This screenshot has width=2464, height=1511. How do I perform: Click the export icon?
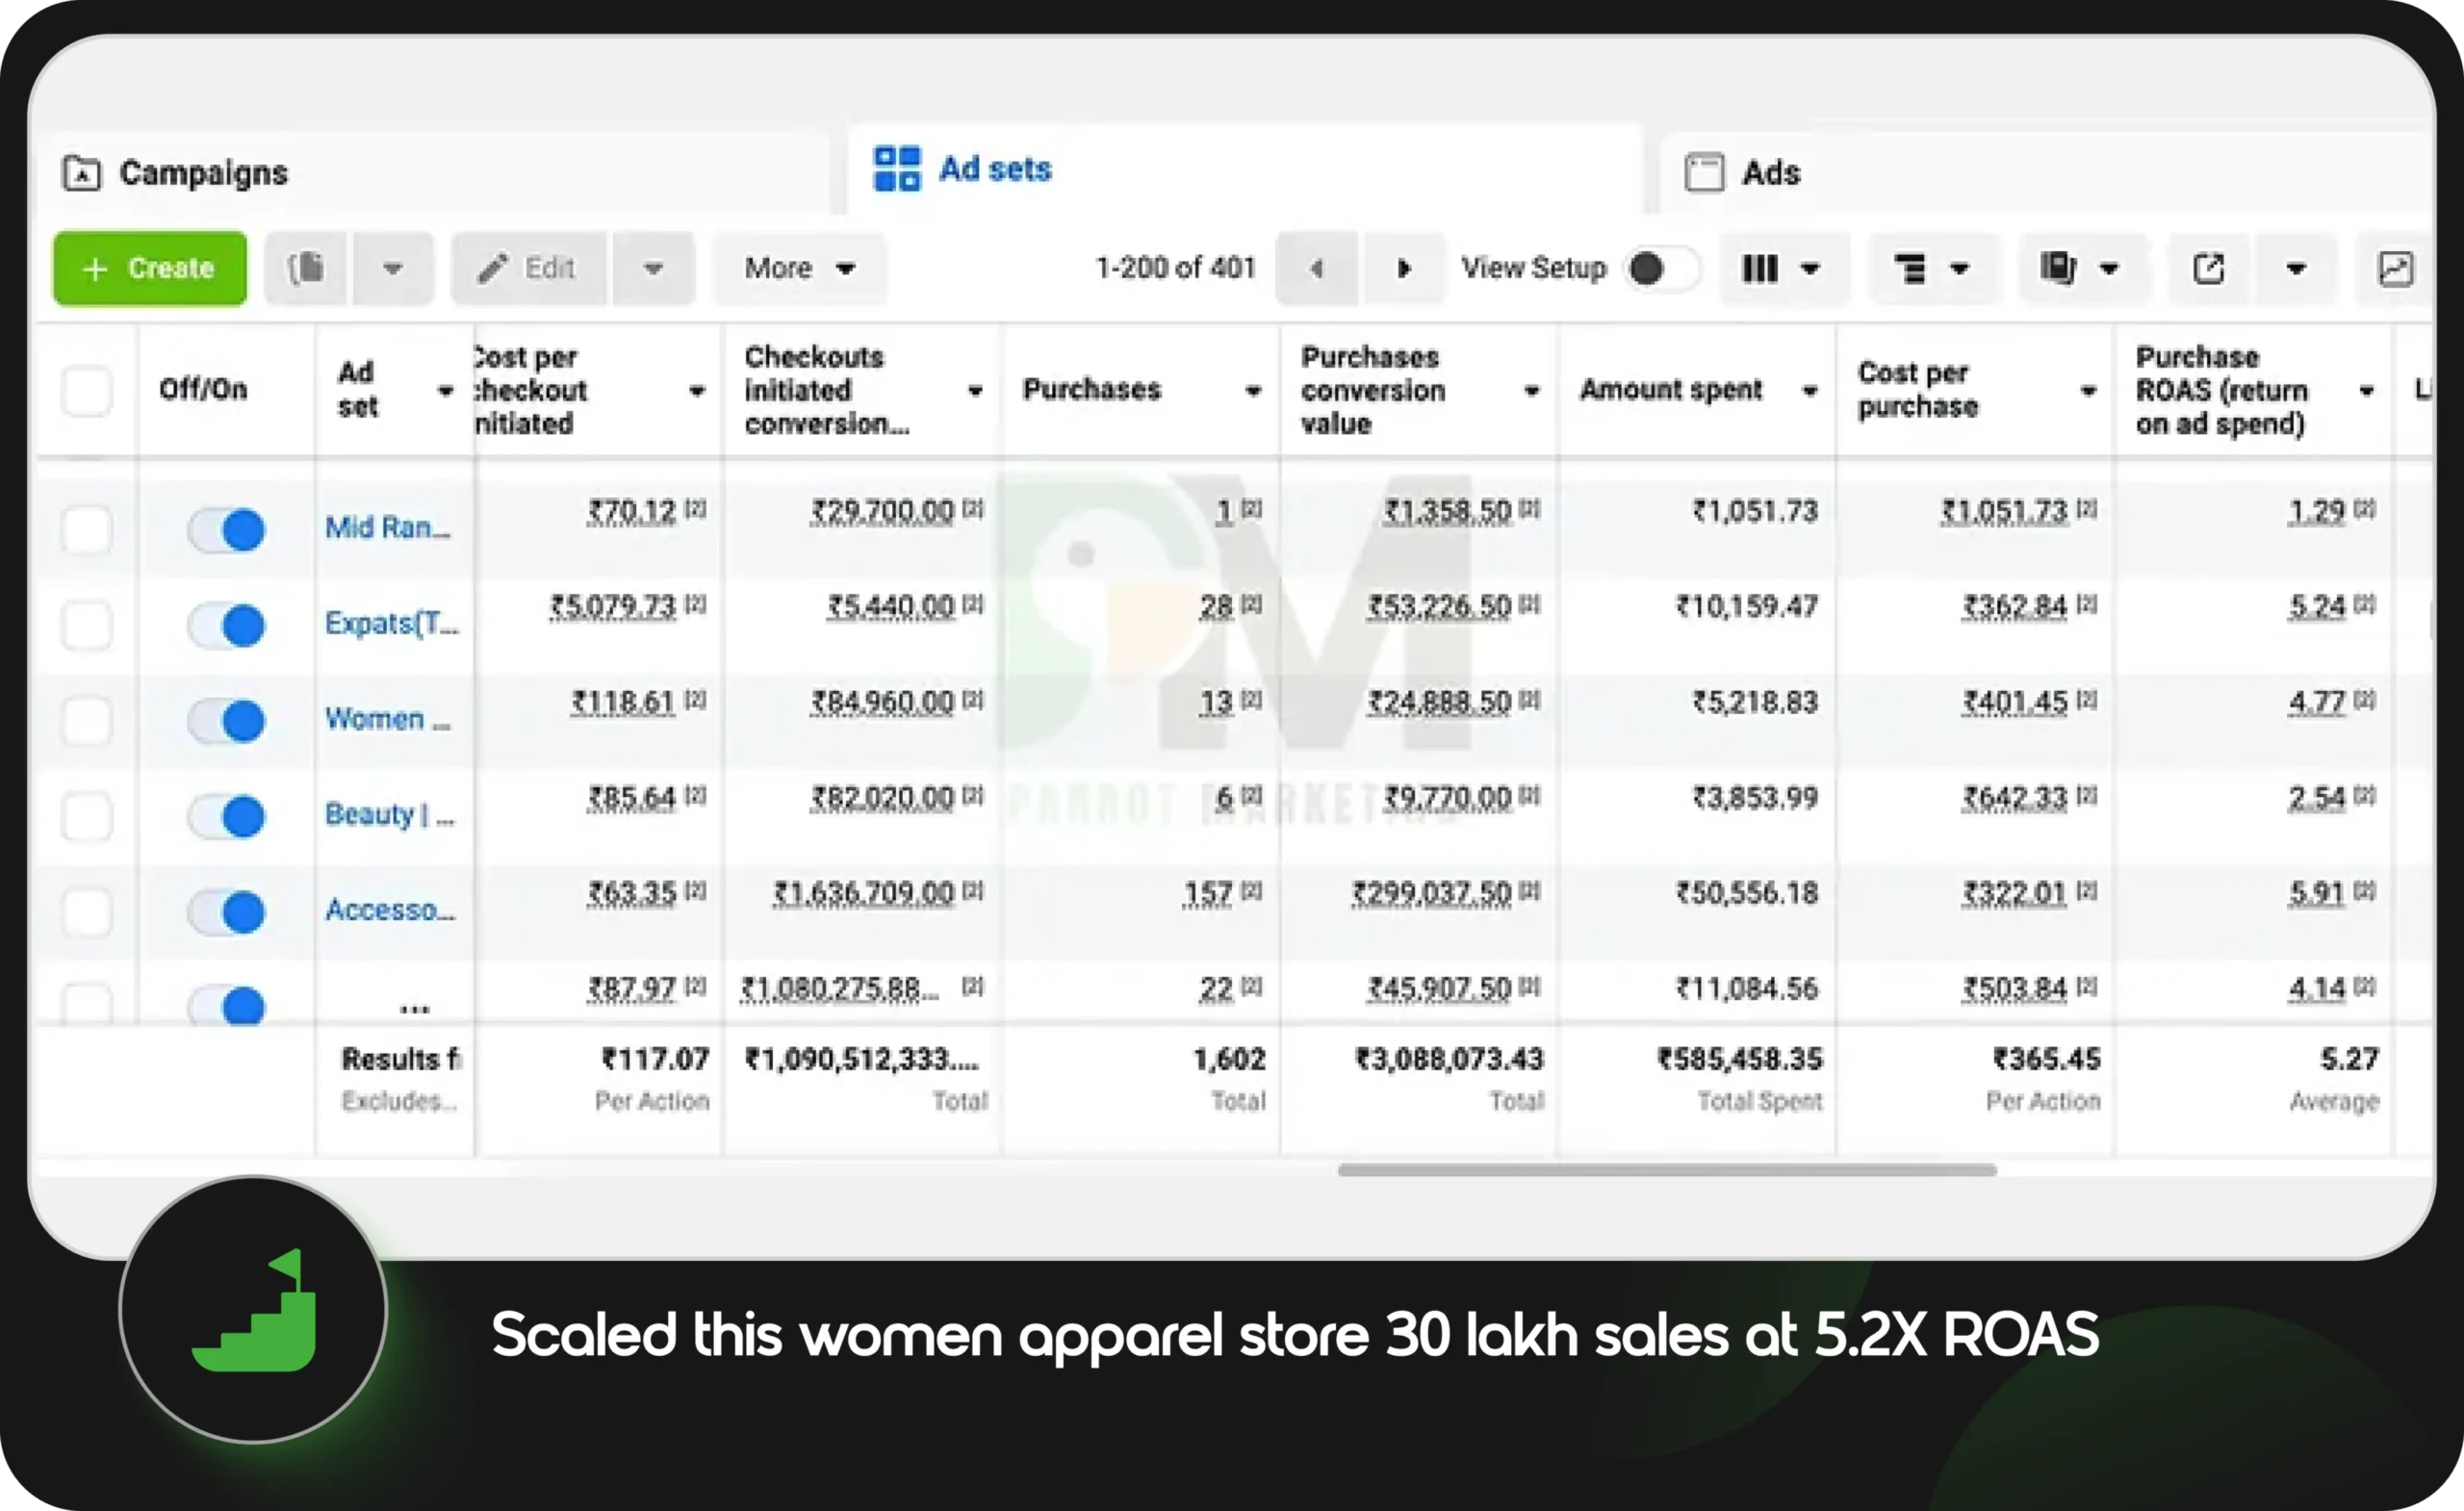tap(2208, 268)
